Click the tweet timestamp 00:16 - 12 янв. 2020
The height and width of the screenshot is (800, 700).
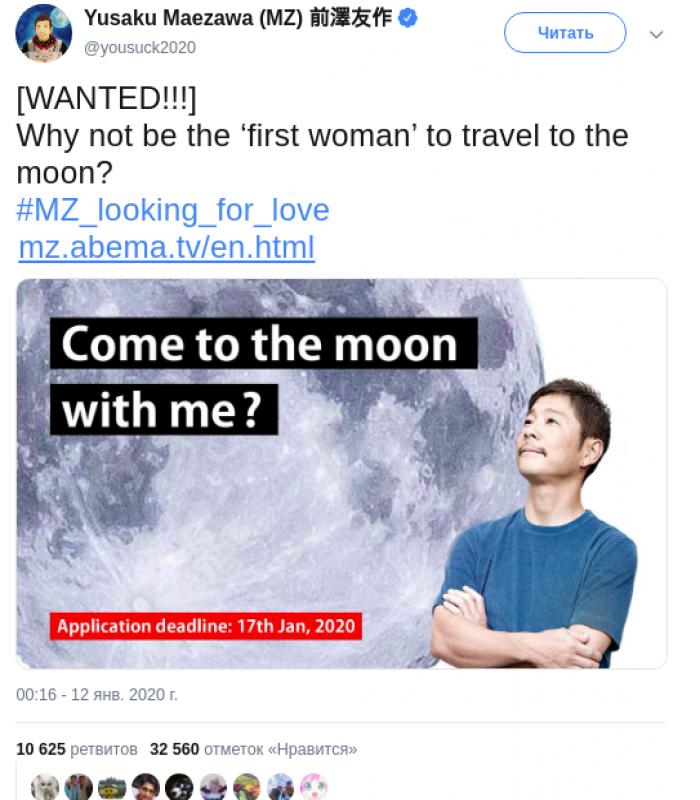(x=97, y=694)
